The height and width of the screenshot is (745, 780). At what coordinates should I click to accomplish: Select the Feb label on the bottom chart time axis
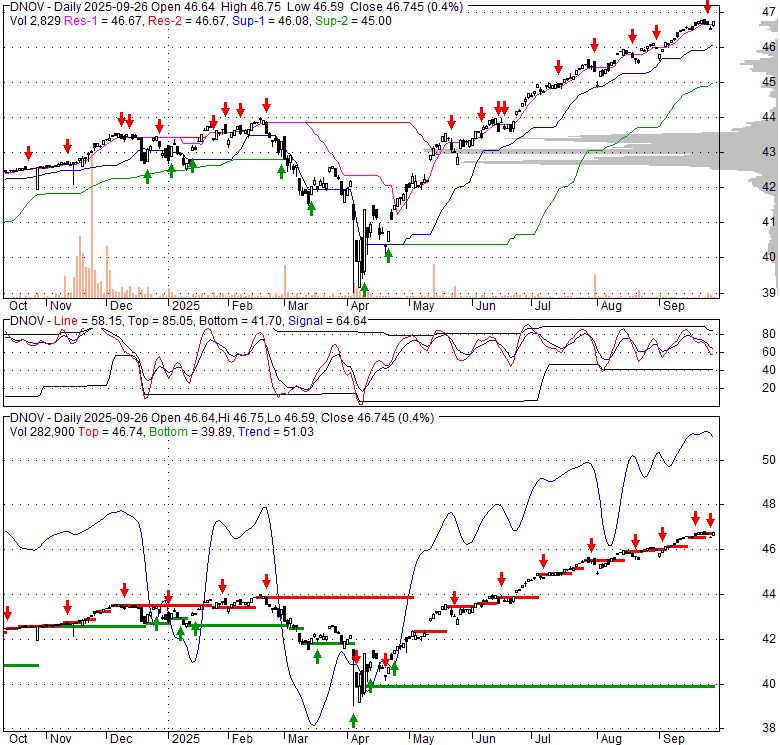[x=242, y=739]
